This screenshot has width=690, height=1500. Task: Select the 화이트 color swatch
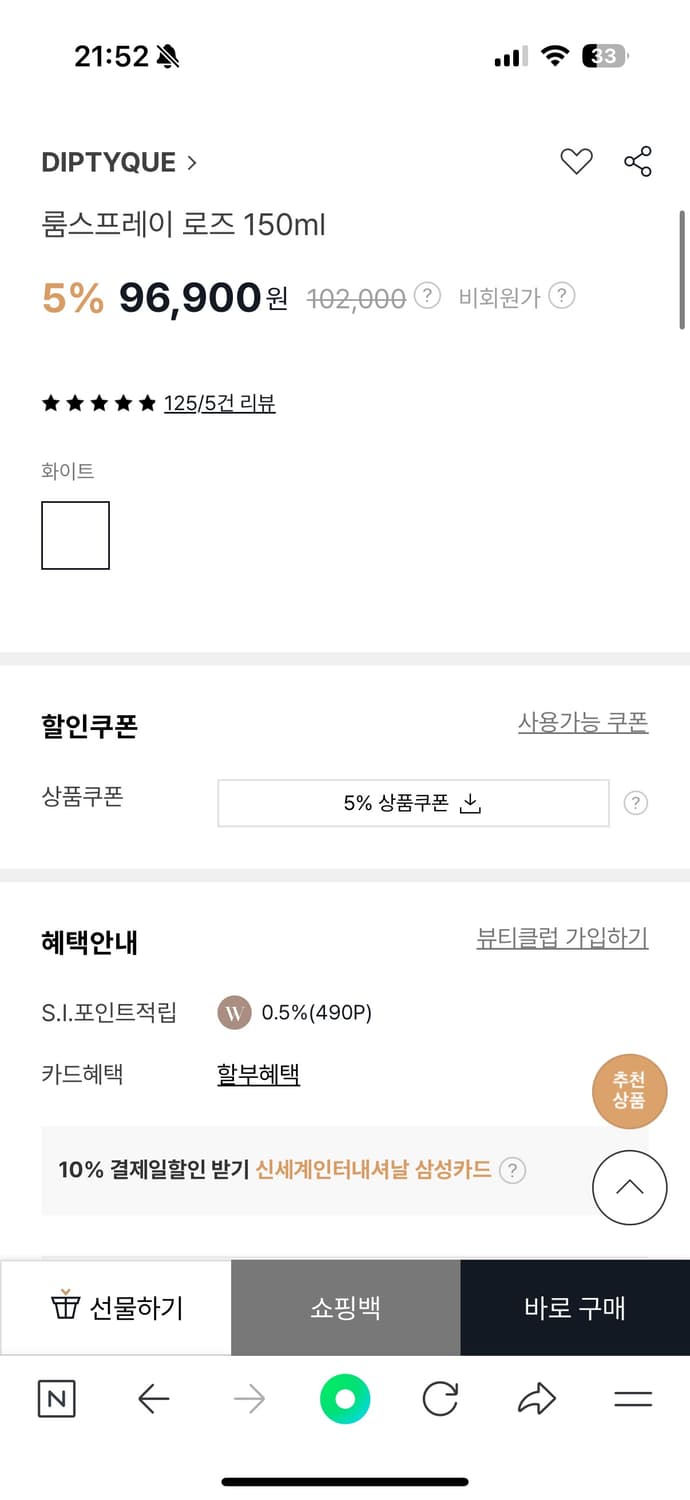click(75, 536)
